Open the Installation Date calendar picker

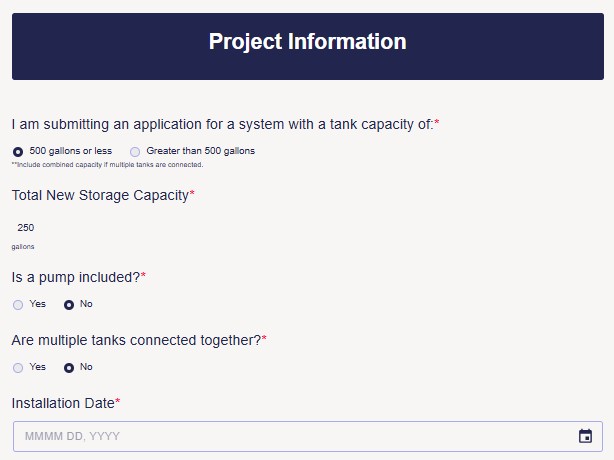point(586,436)
